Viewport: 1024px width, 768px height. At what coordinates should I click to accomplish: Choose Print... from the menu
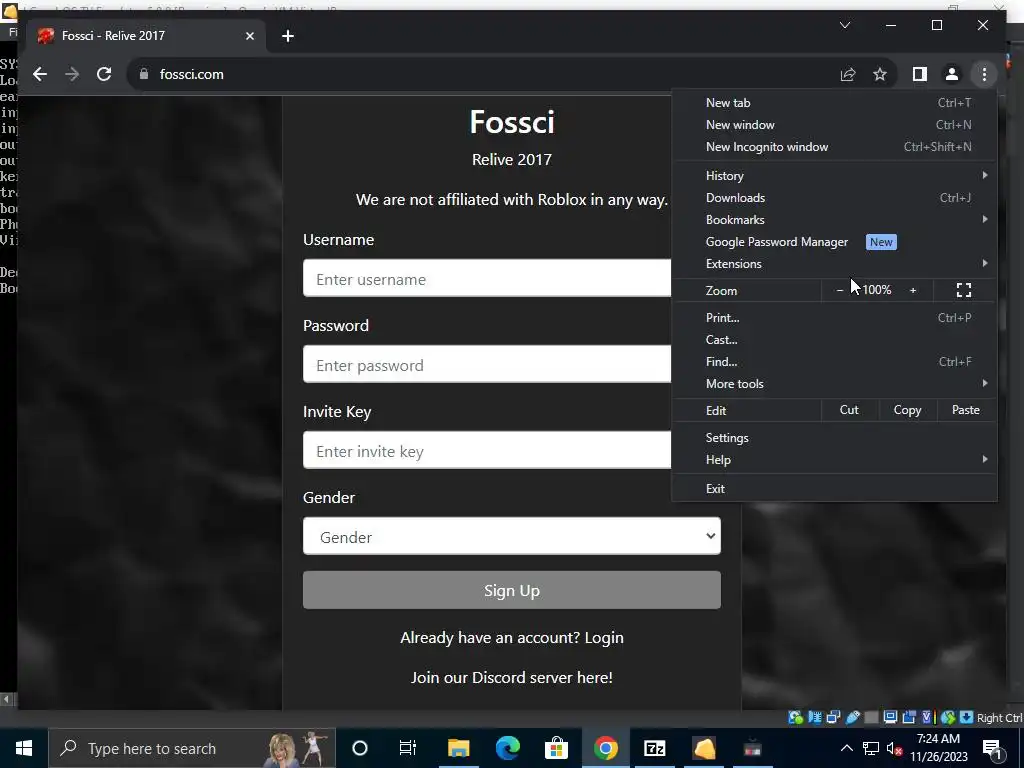tap(835, 318)
